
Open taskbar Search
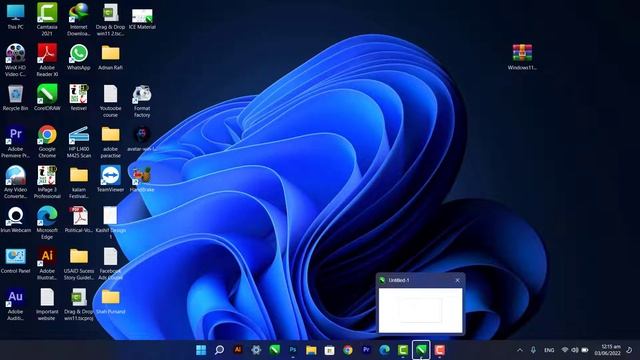click(x=219, y=350)
